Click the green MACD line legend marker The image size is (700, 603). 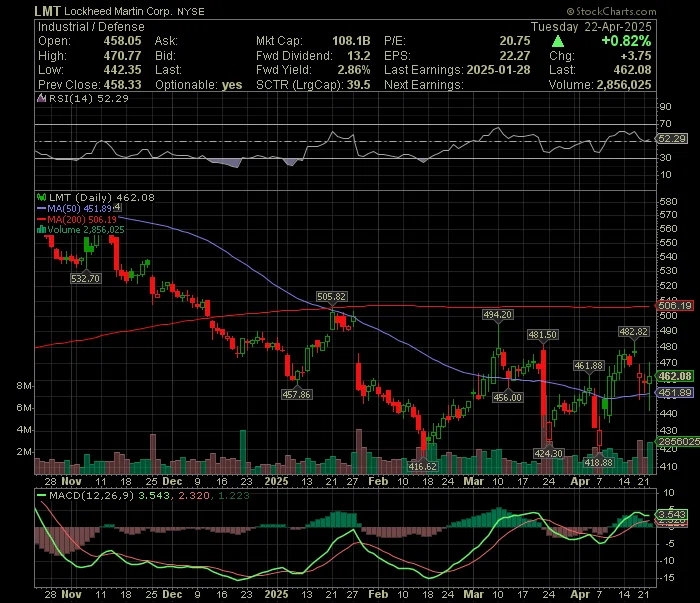(x=42, y=495)
